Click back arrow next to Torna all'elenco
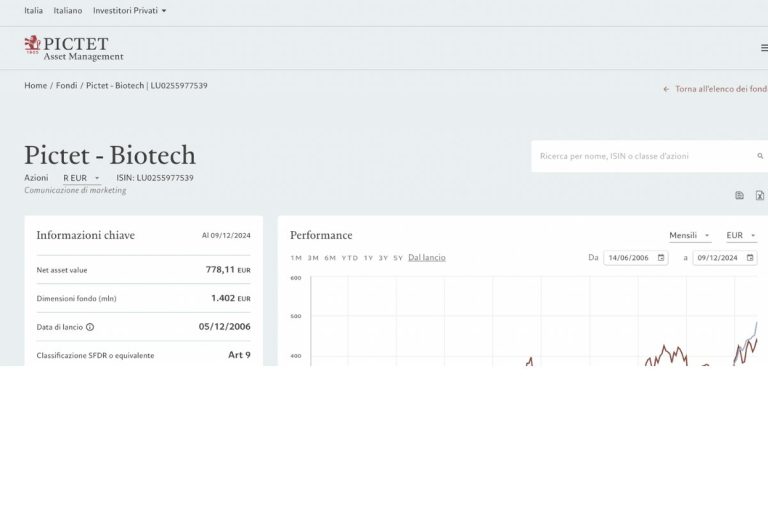Screen dimensions: 768x512 [x=666, y=89]
